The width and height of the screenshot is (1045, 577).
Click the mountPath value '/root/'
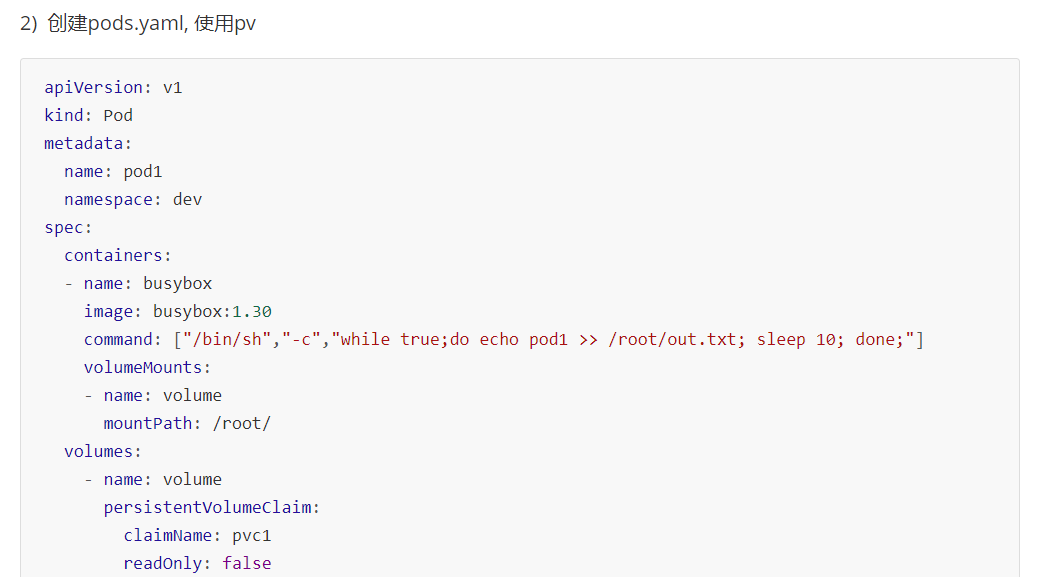(242, 423)
